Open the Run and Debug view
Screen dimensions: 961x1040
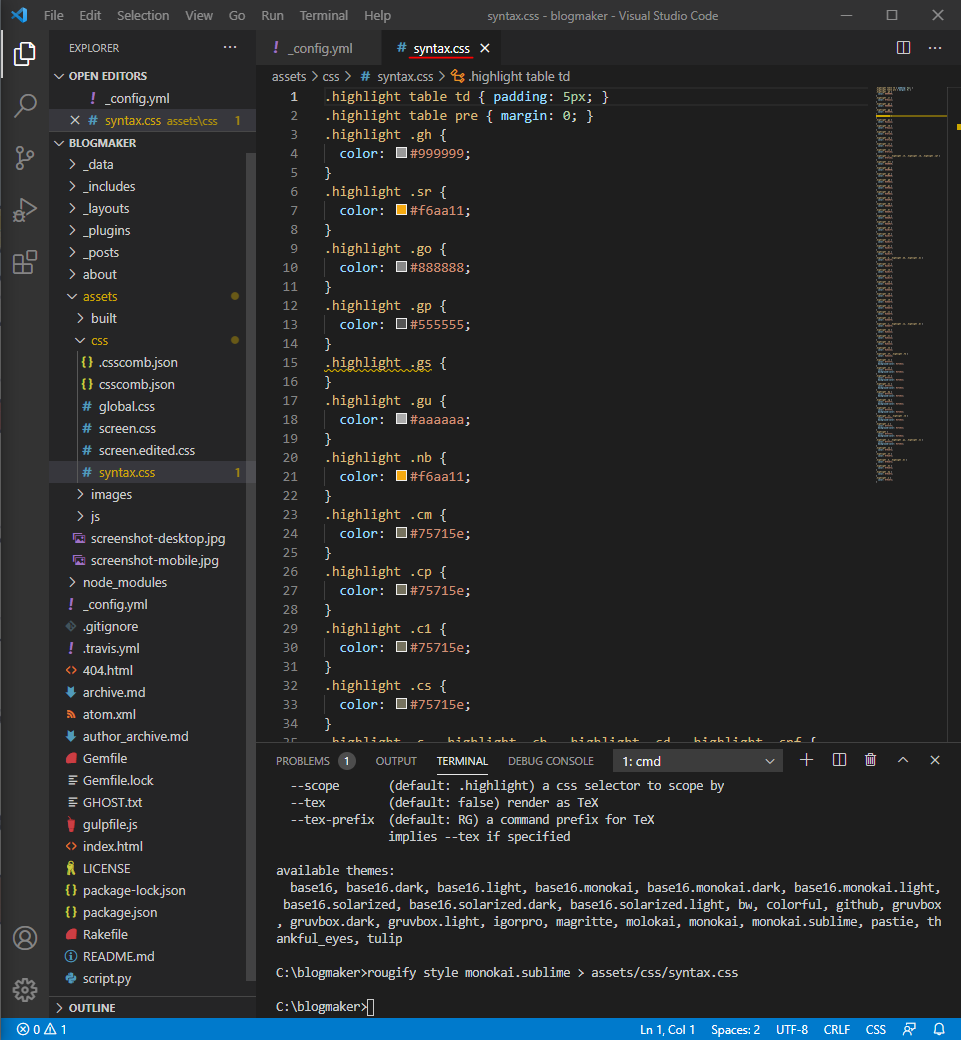coord(25,210)
